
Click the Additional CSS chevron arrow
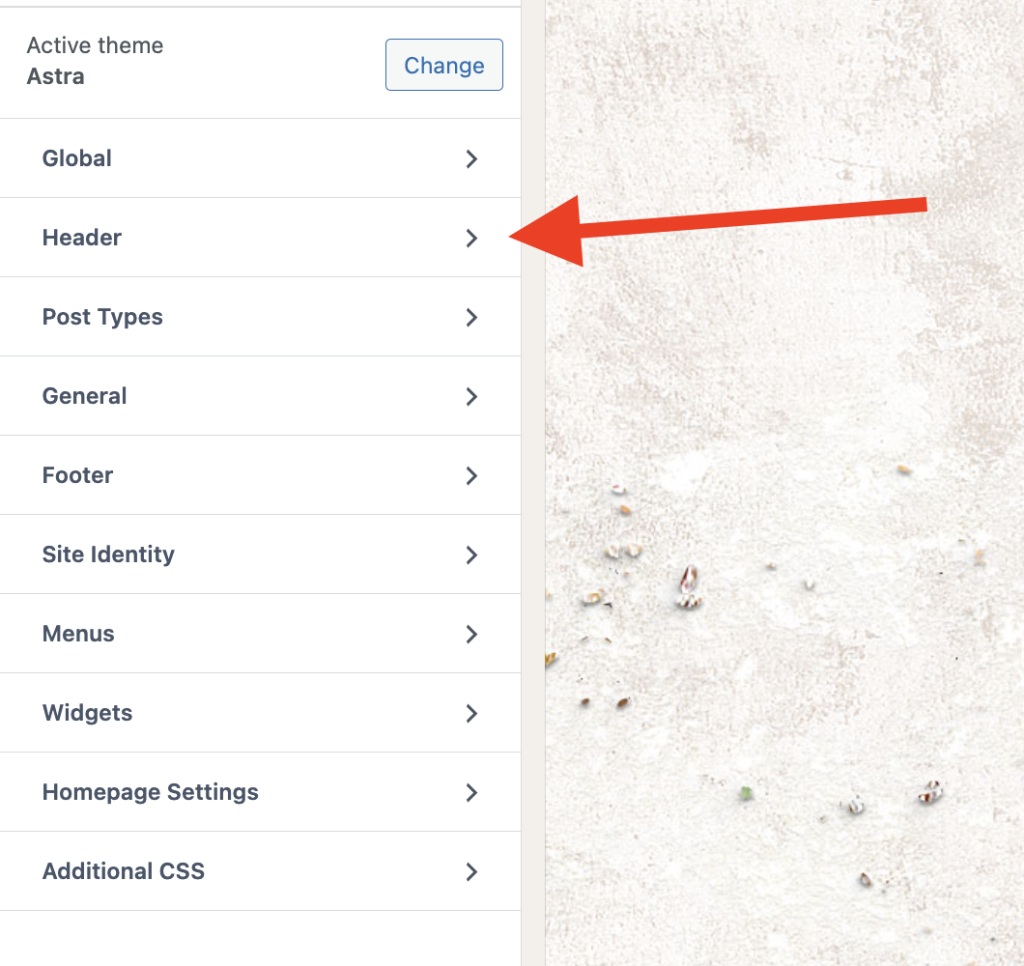point(472,872)
